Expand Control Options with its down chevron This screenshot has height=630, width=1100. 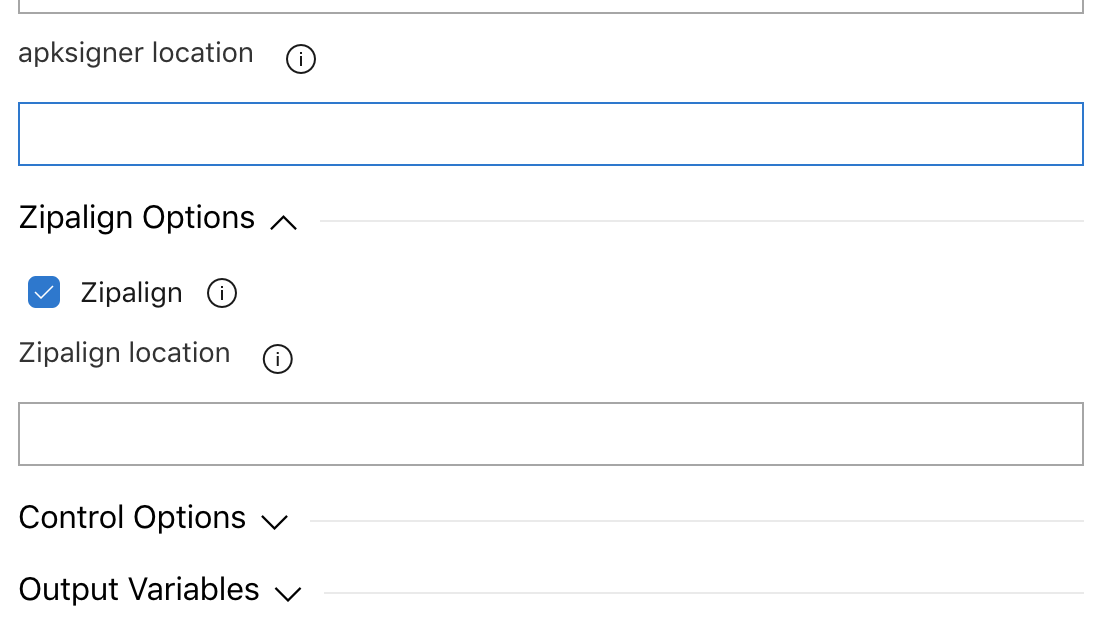274,521
